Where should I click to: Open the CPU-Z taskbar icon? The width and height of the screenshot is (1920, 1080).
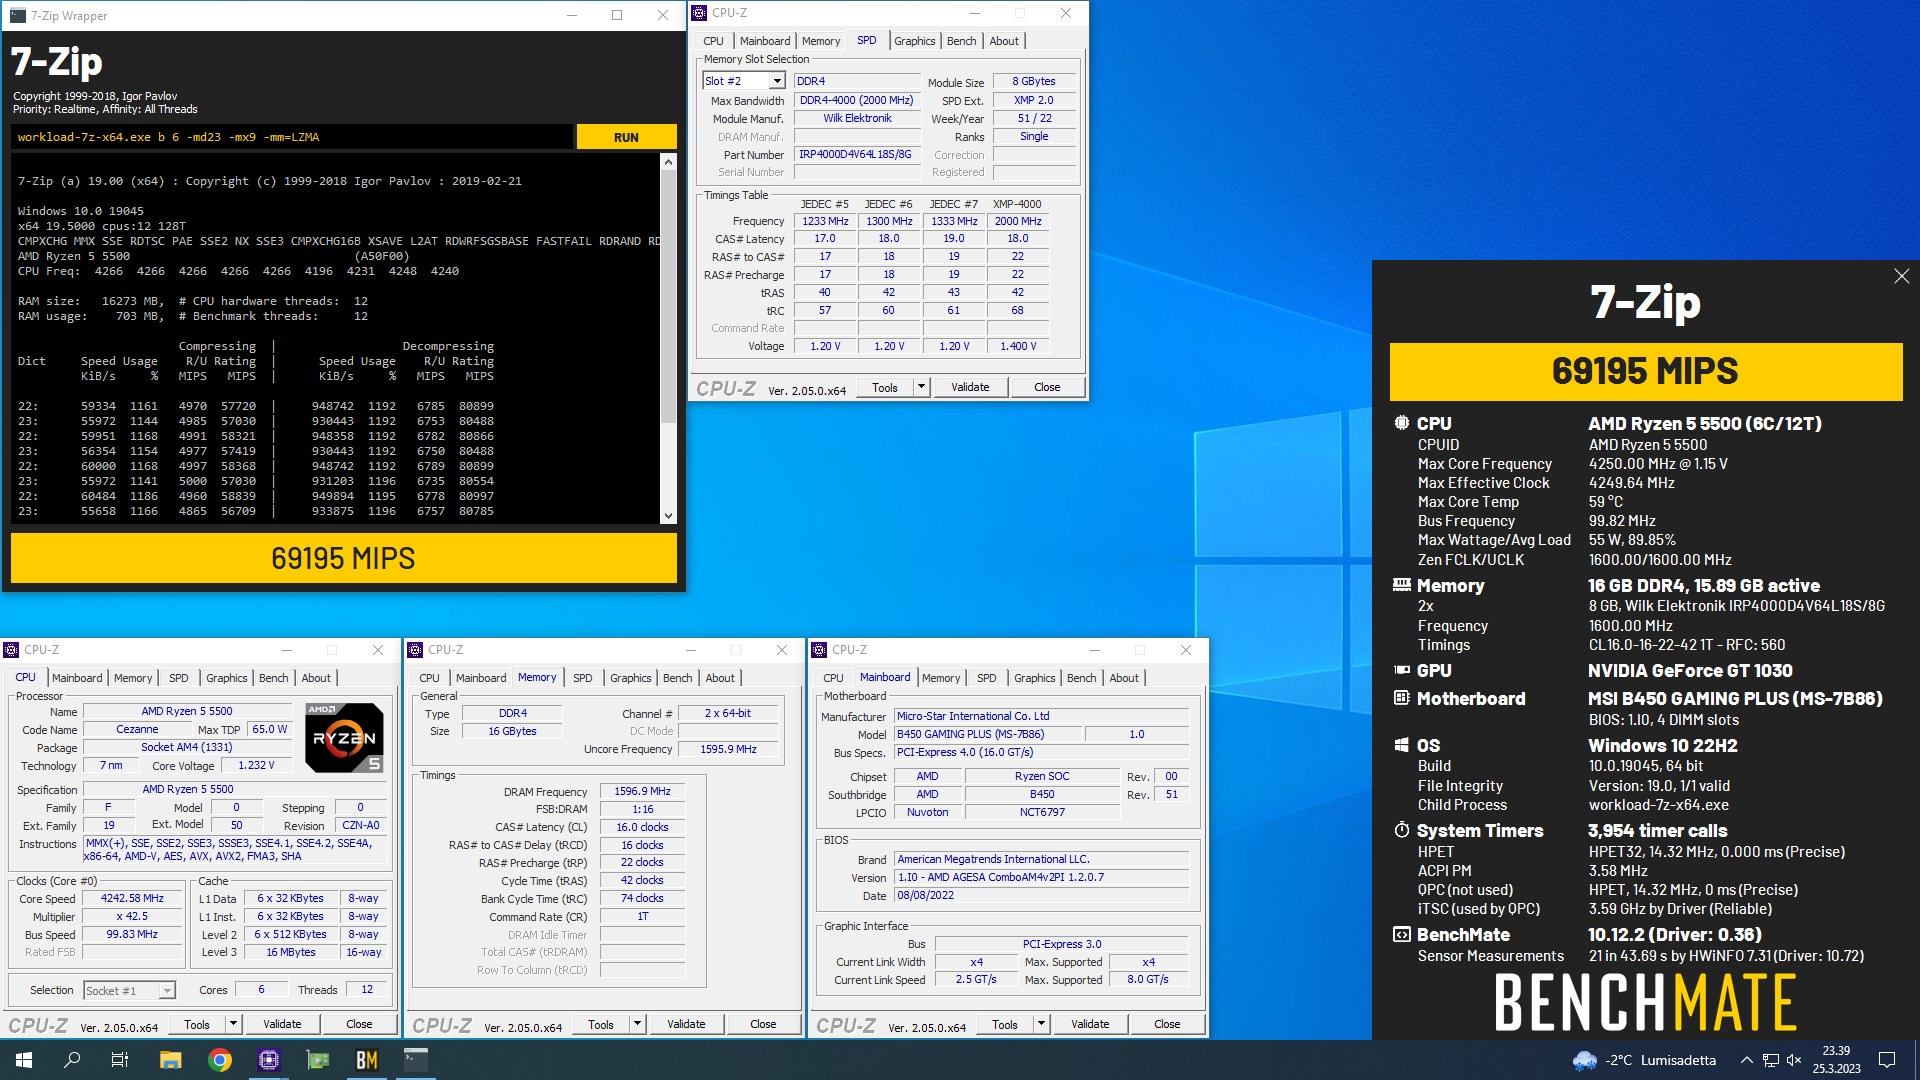tap(269, 1060)
